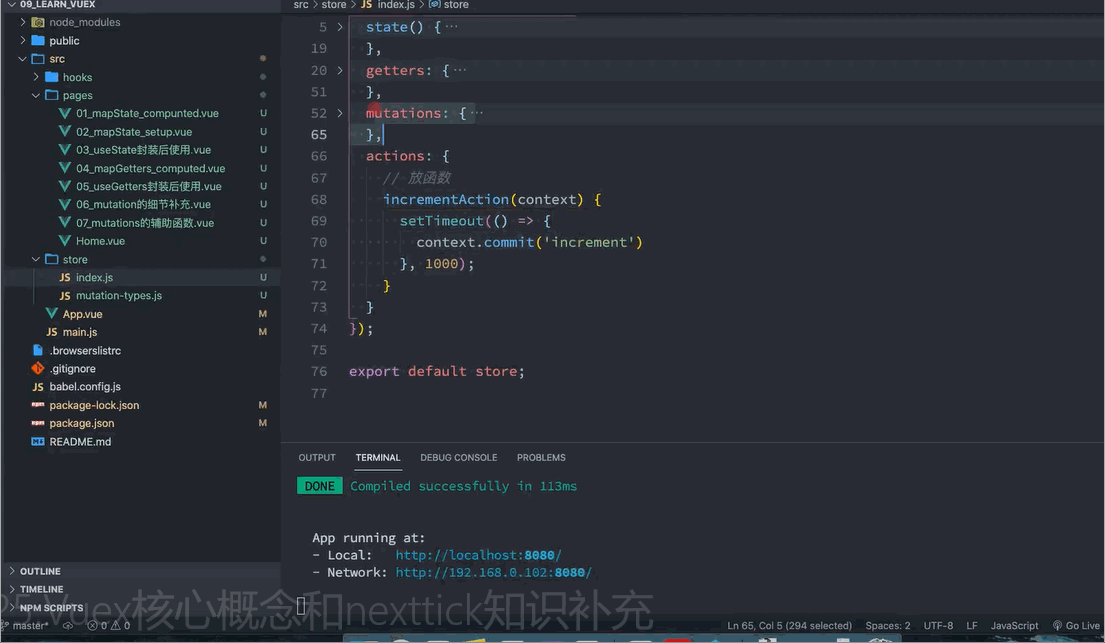Click the mutations fold chevron on line 52
Screen dimensions: 1105x643
(x=340, y=113)
